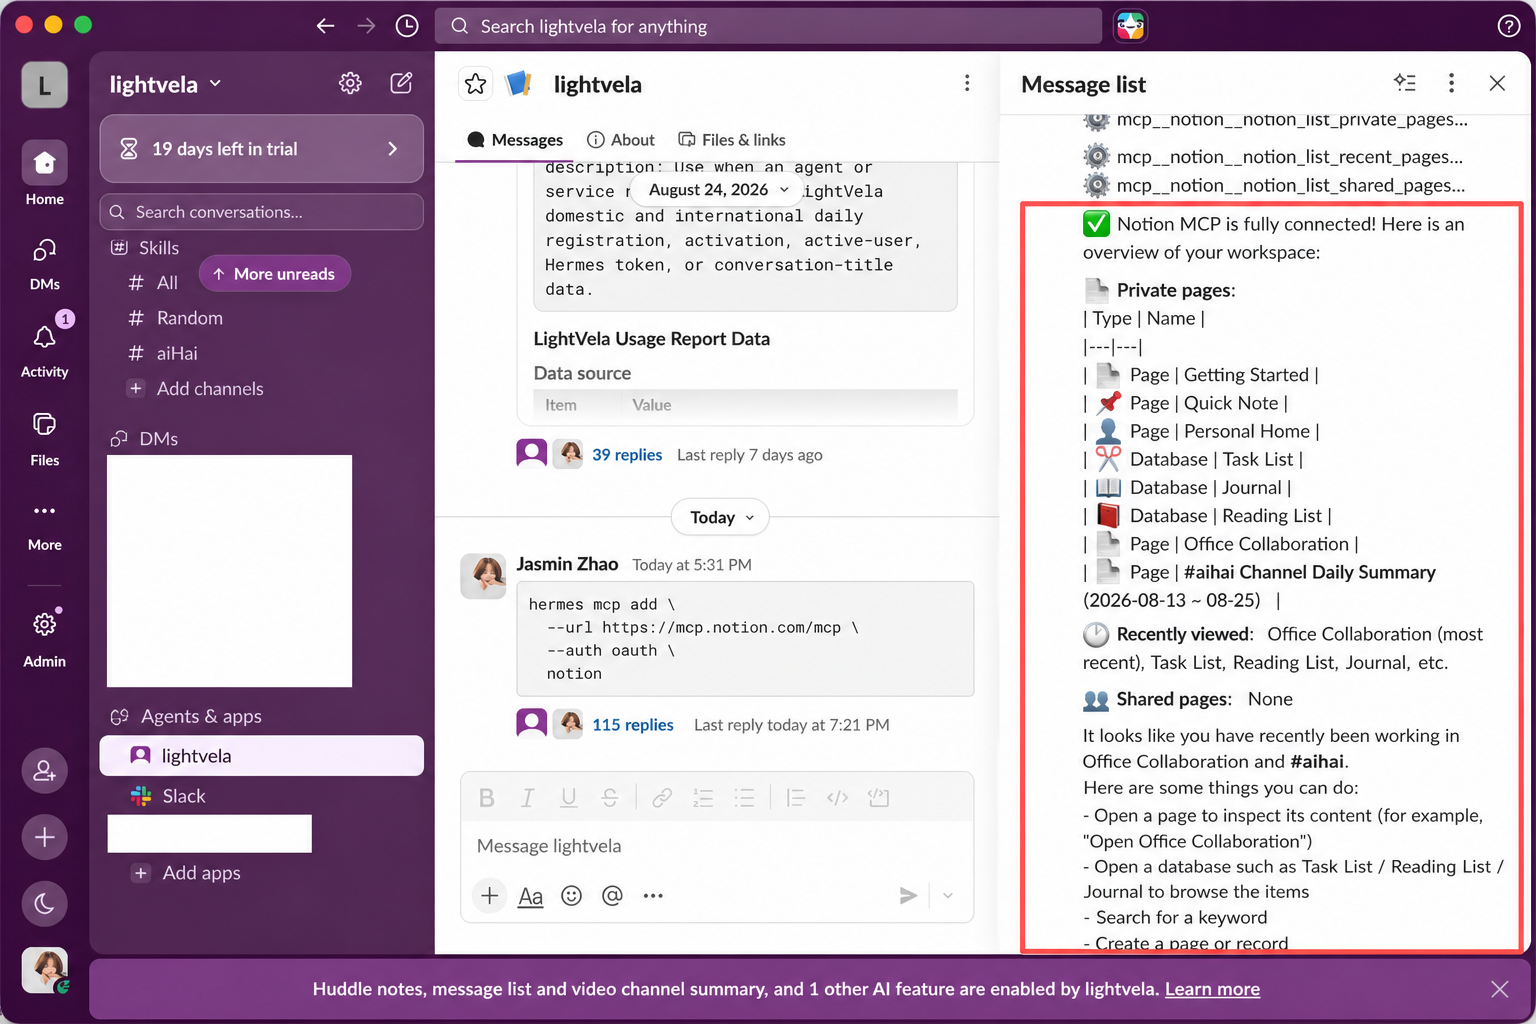Open the 115 replies thread

(633, 725)
